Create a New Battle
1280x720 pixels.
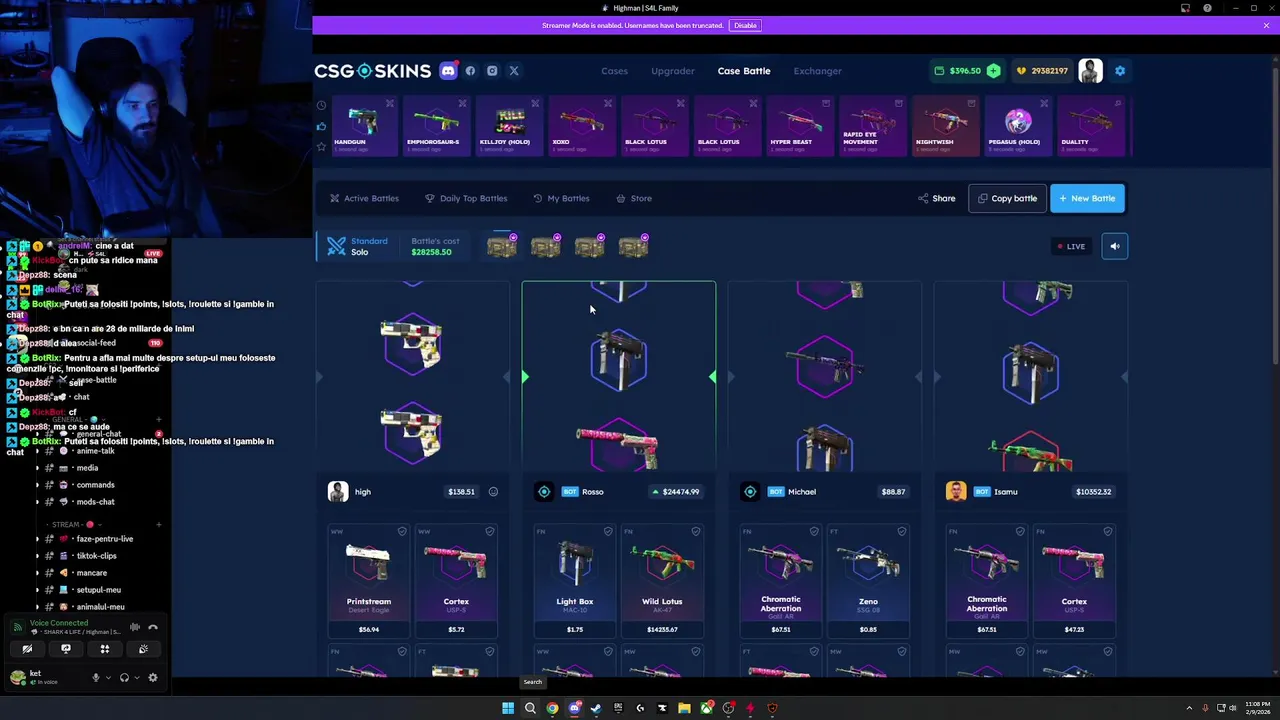[x=1087, y=198]
